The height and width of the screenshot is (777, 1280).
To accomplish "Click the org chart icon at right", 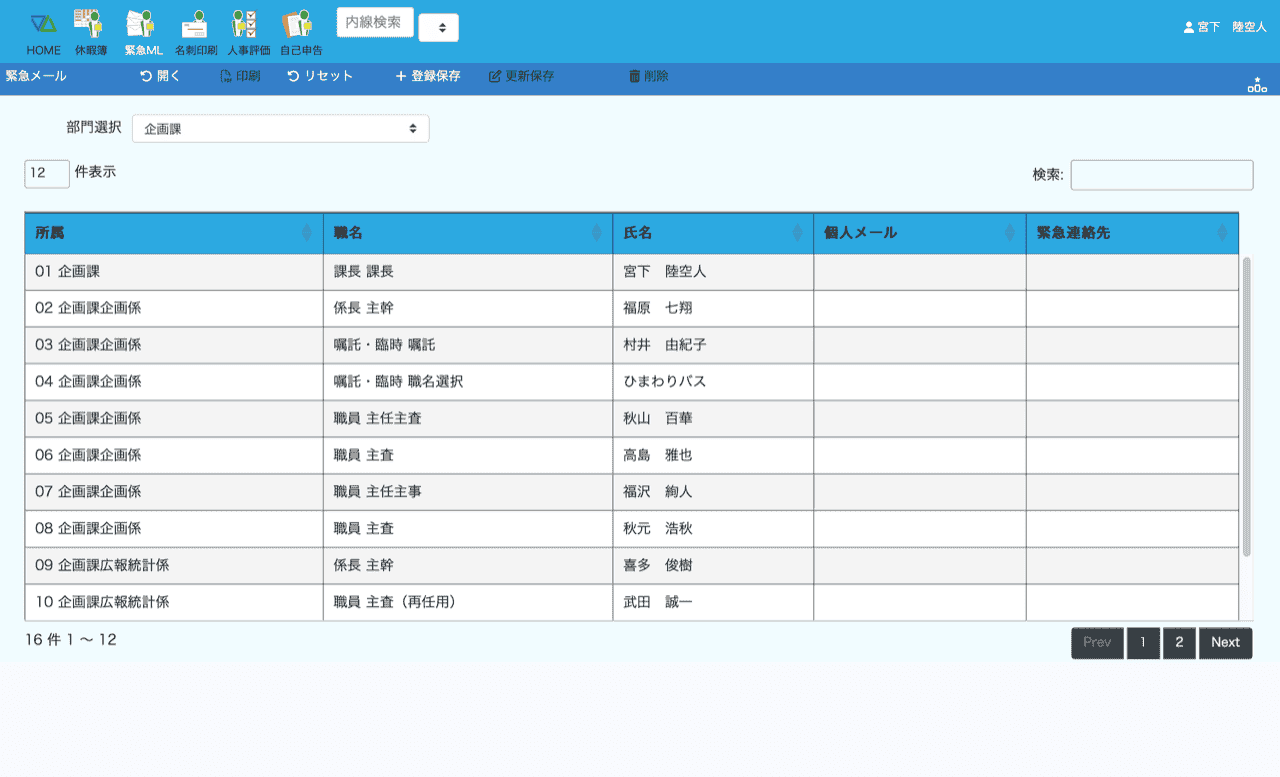I will 1257,85.
